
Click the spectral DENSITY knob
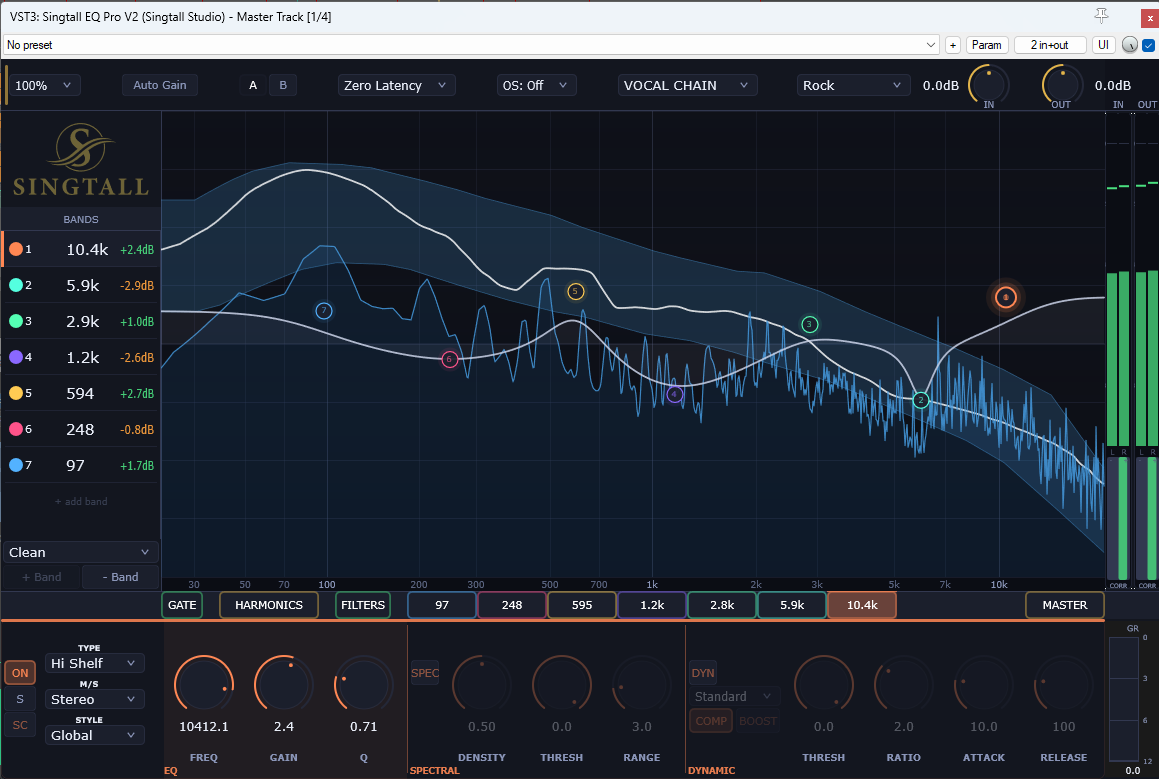(x=482, y=685)
